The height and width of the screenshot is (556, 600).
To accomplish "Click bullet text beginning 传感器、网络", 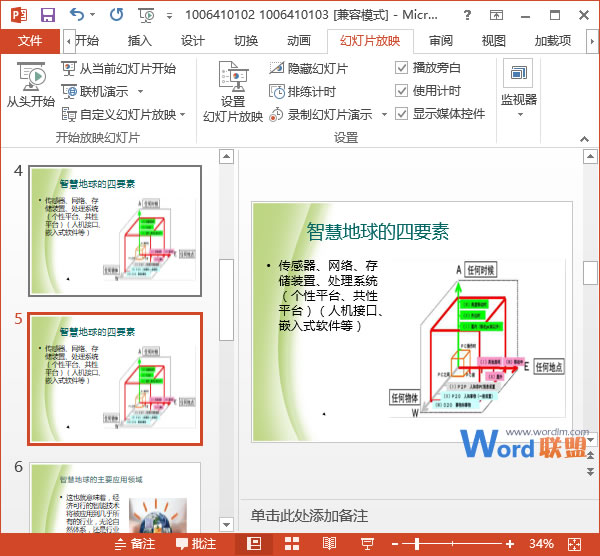I will click(330, 295).
